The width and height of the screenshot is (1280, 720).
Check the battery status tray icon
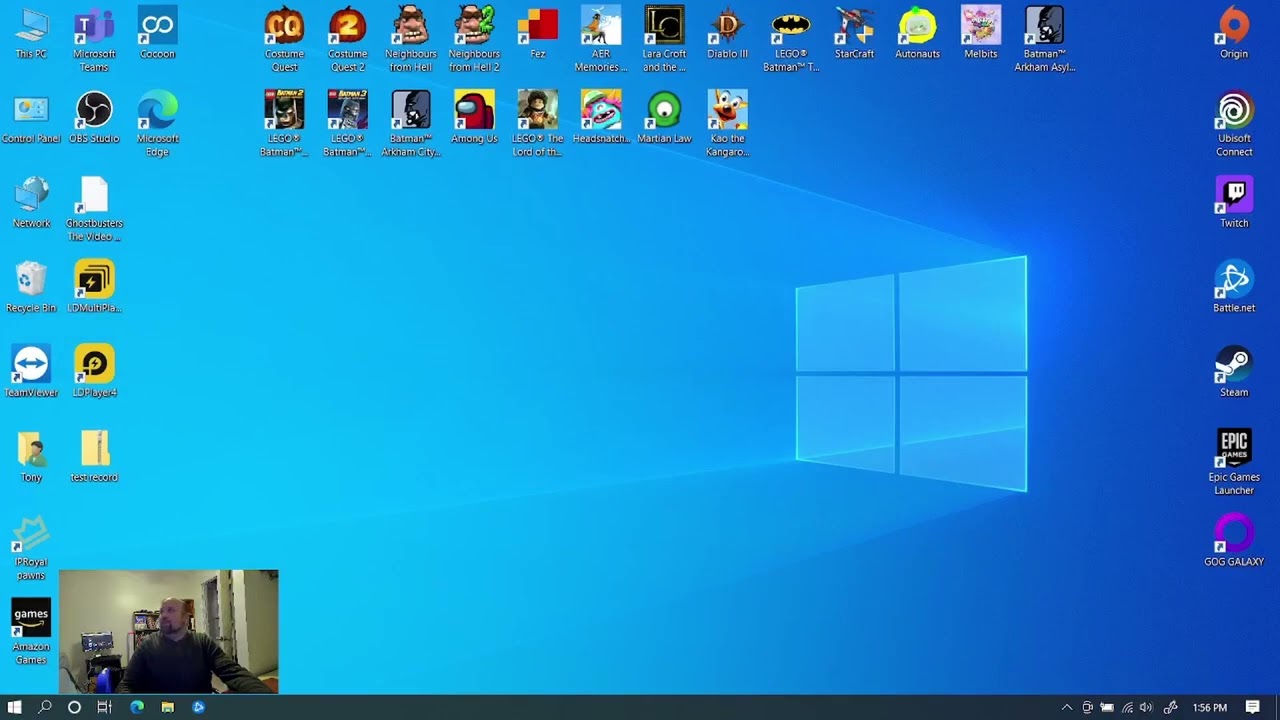click(1107, 708)
